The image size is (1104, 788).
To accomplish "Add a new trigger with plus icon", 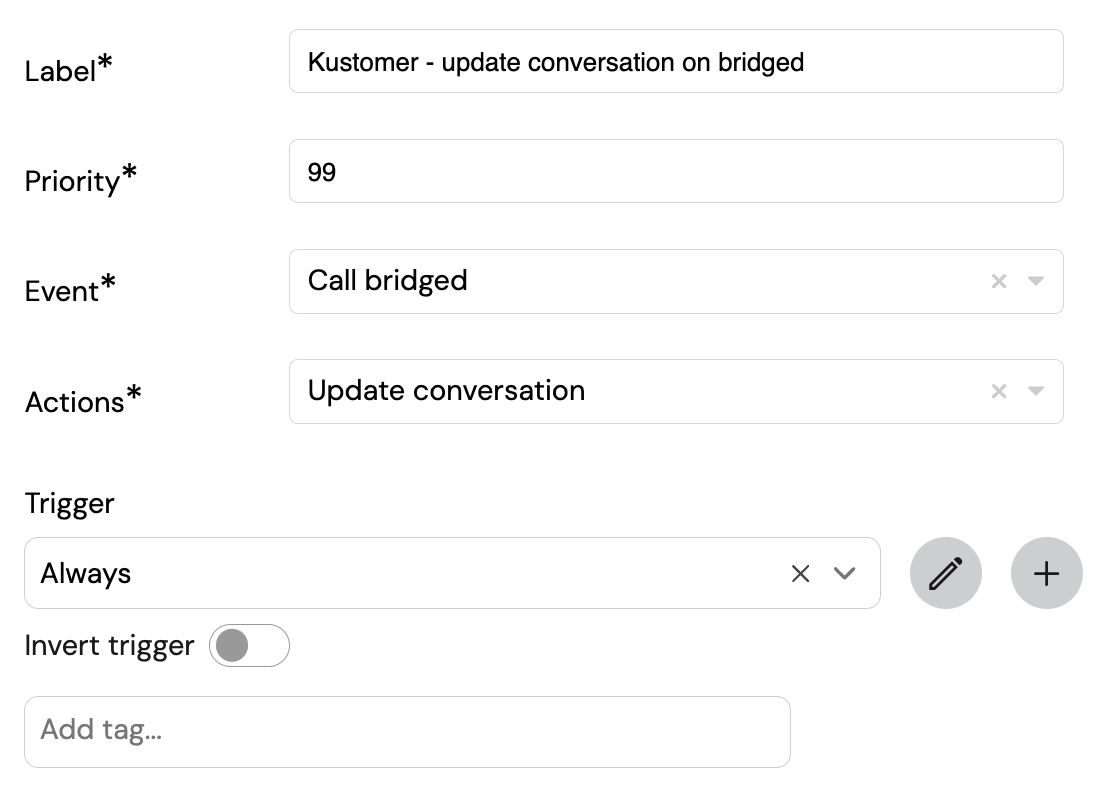I will [x=1046, y=573].
